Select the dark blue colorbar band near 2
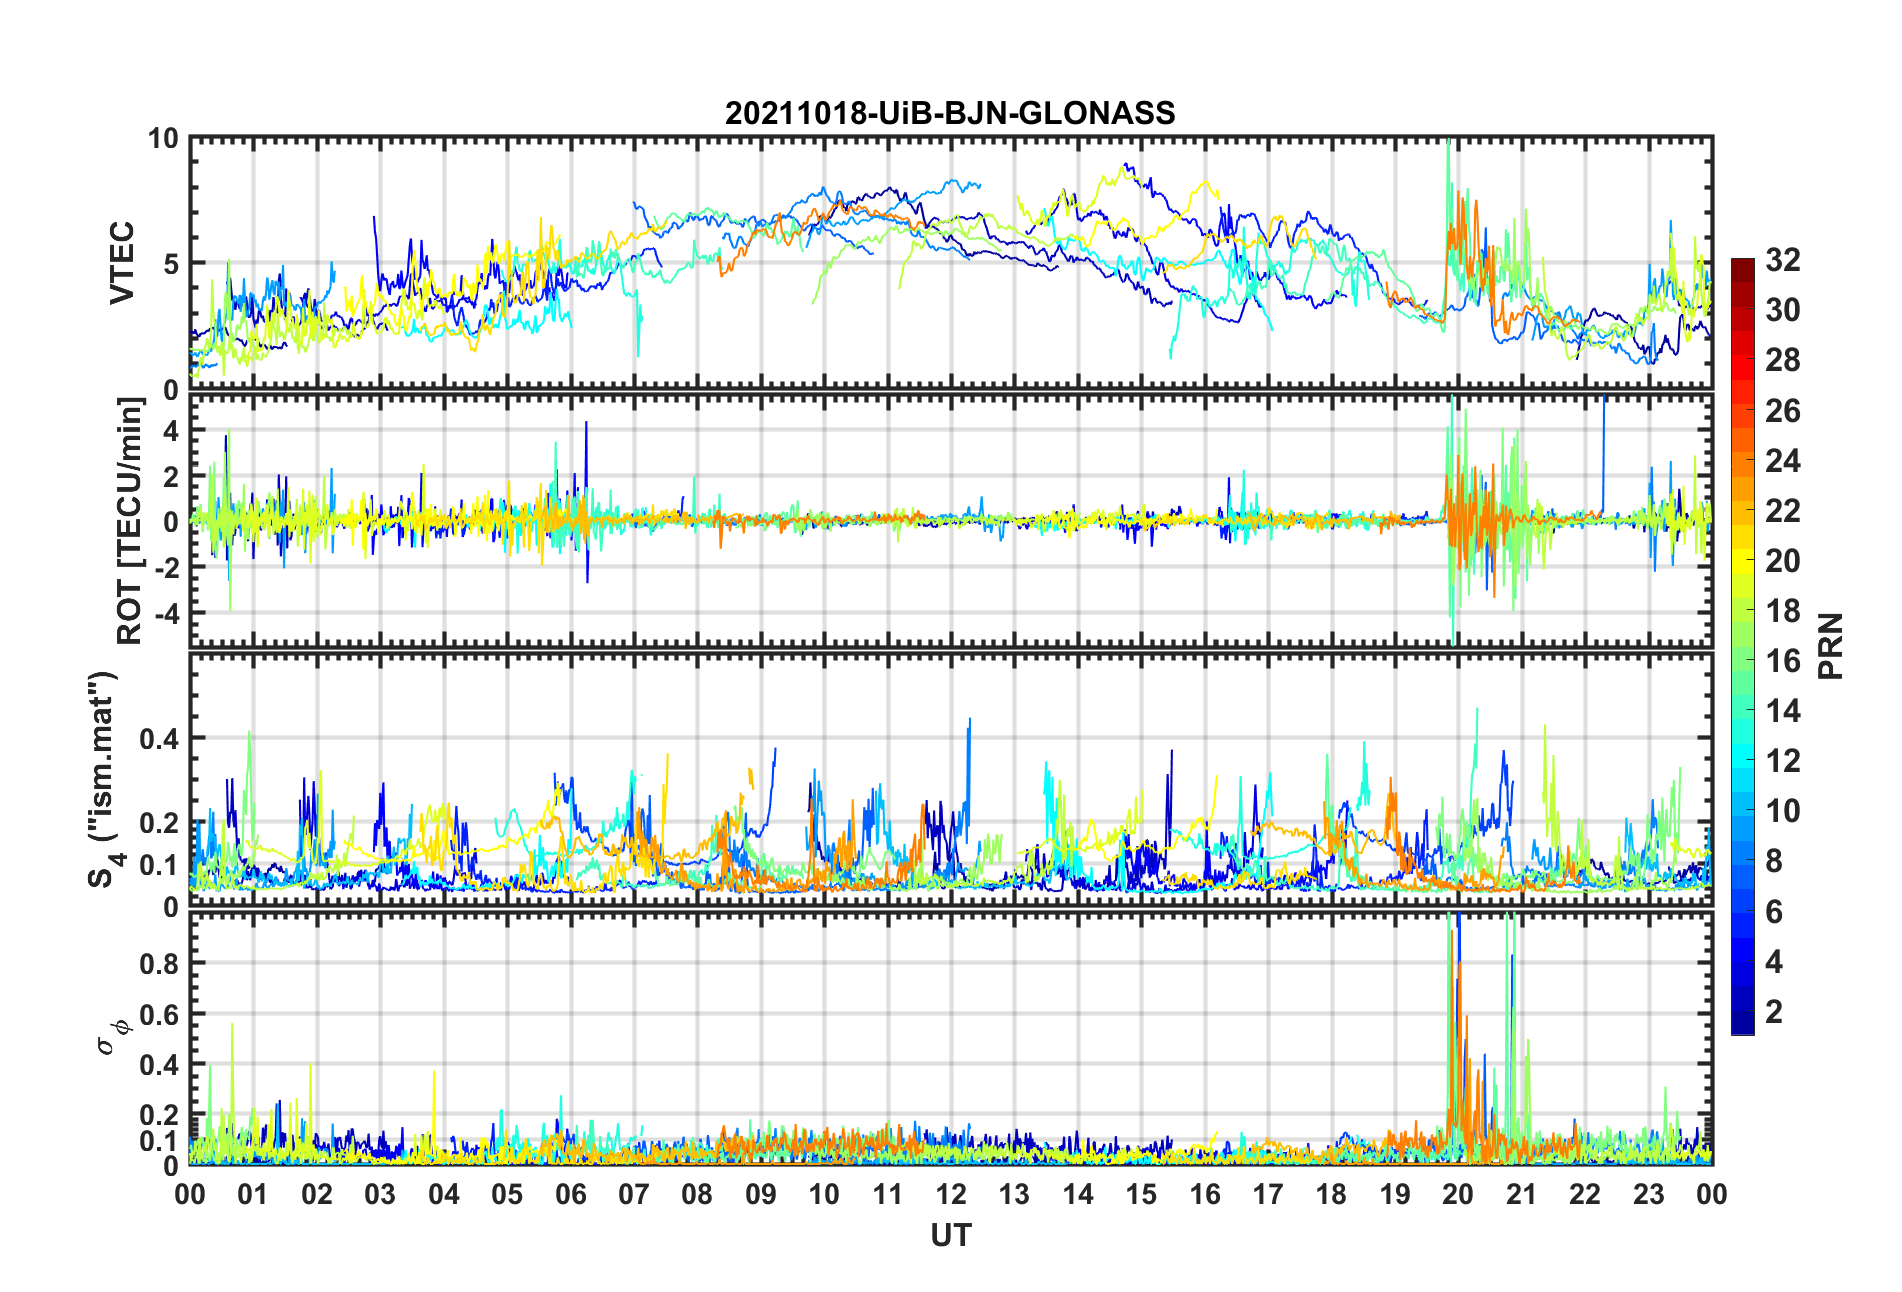 coord(1743,1012)
